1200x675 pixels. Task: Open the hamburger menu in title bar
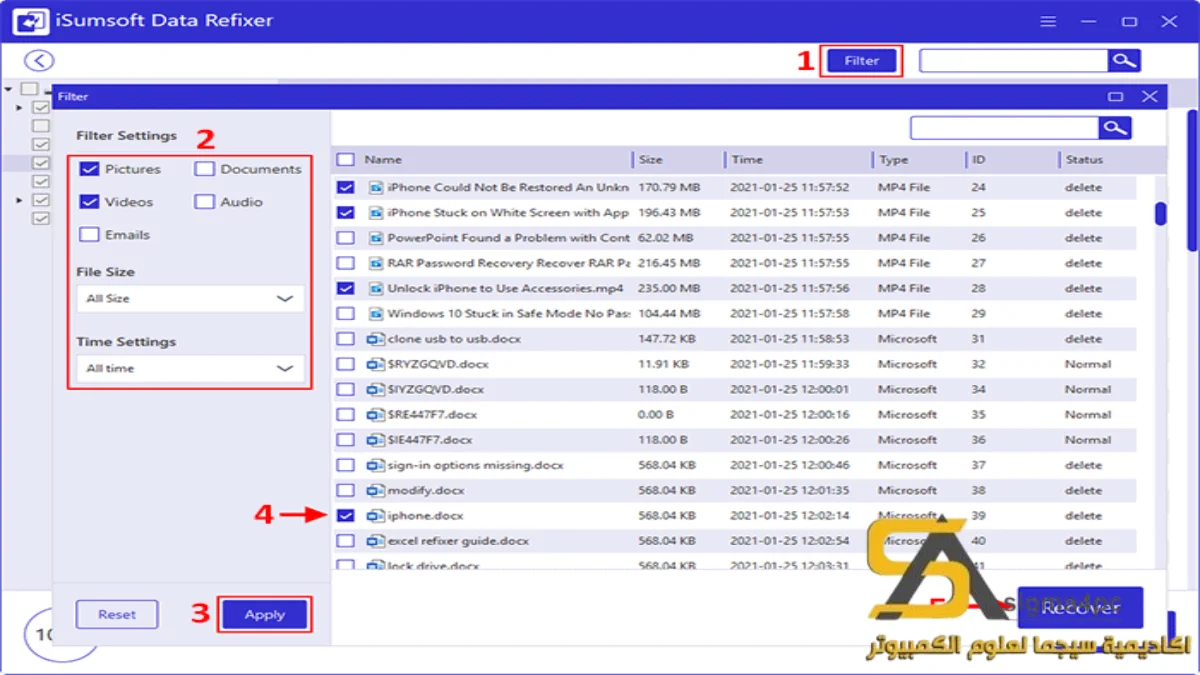tap(1047, 21)
